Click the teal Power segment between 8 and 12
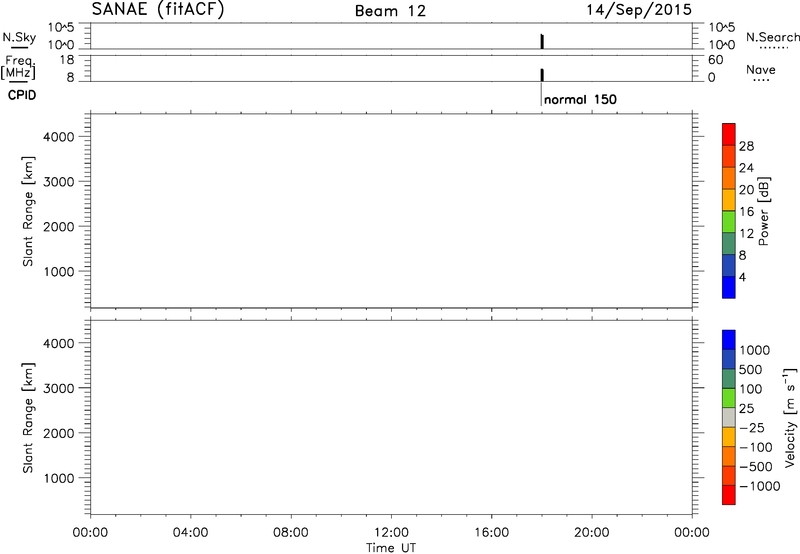This screenshot has height=554, width=800. (x=729, y=244)
